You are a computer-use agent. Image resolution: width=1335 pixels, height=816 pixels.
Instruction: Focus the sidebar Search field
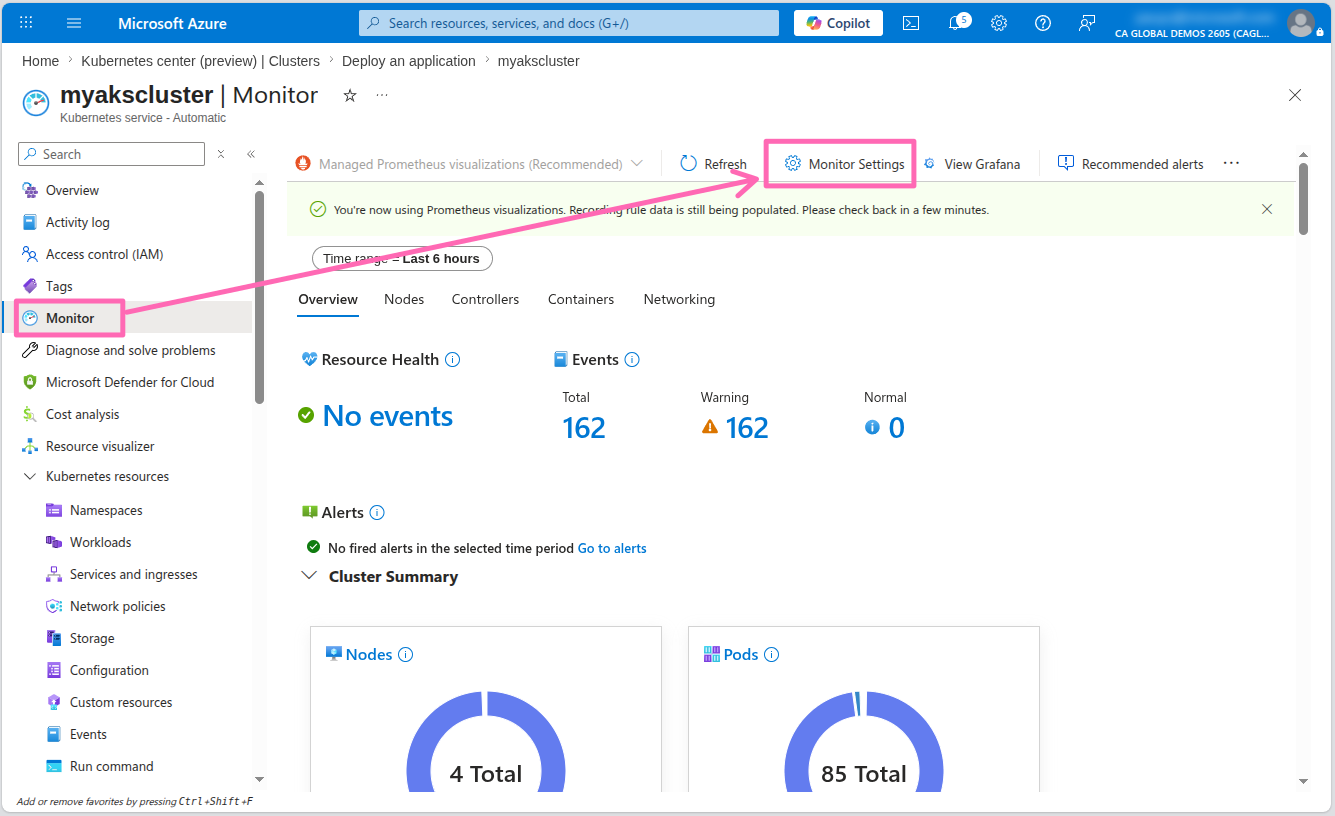point(111,154)
